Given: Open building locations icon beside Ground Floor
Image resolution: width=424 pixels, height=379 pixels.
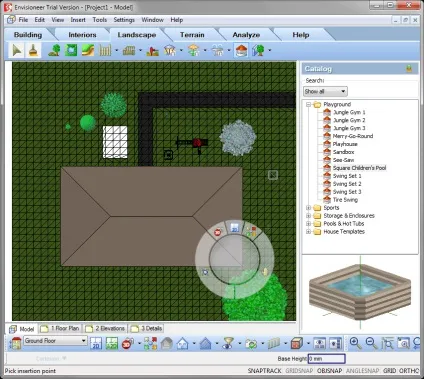Looking at the screenshot, I should click(15, 343).
